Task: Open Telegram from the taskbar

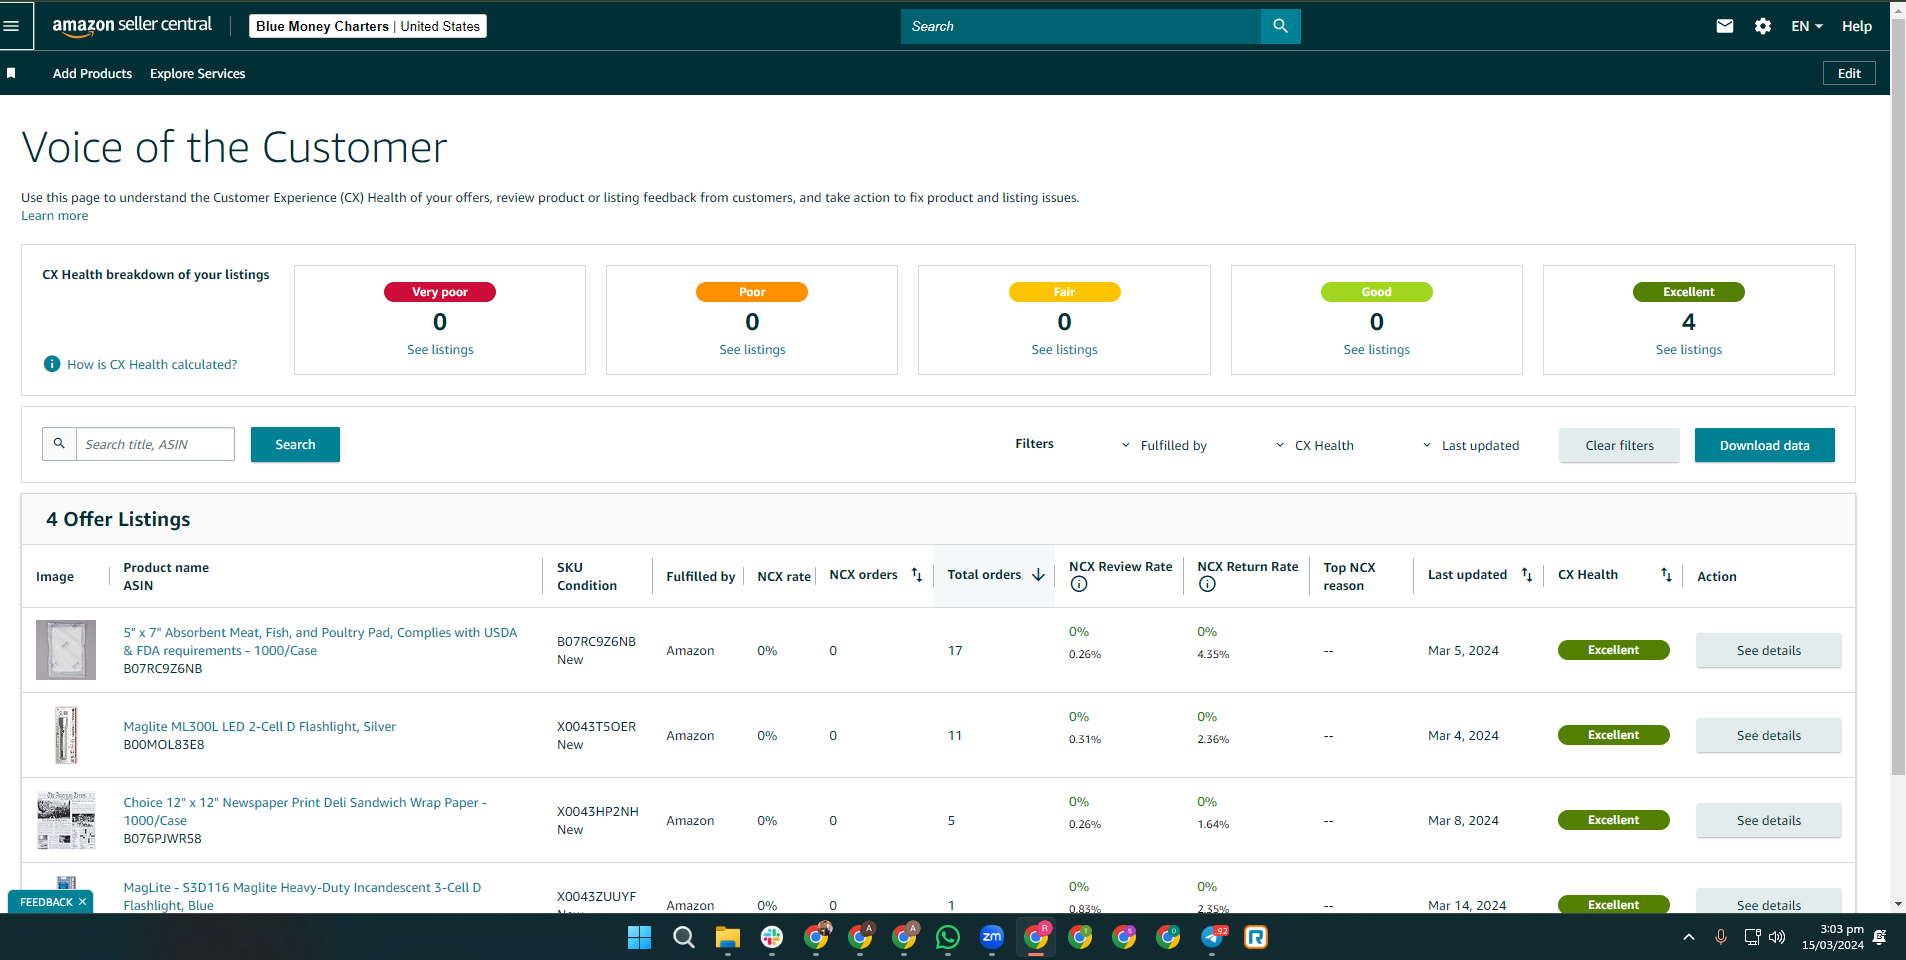Action: tap(1213, 937)
